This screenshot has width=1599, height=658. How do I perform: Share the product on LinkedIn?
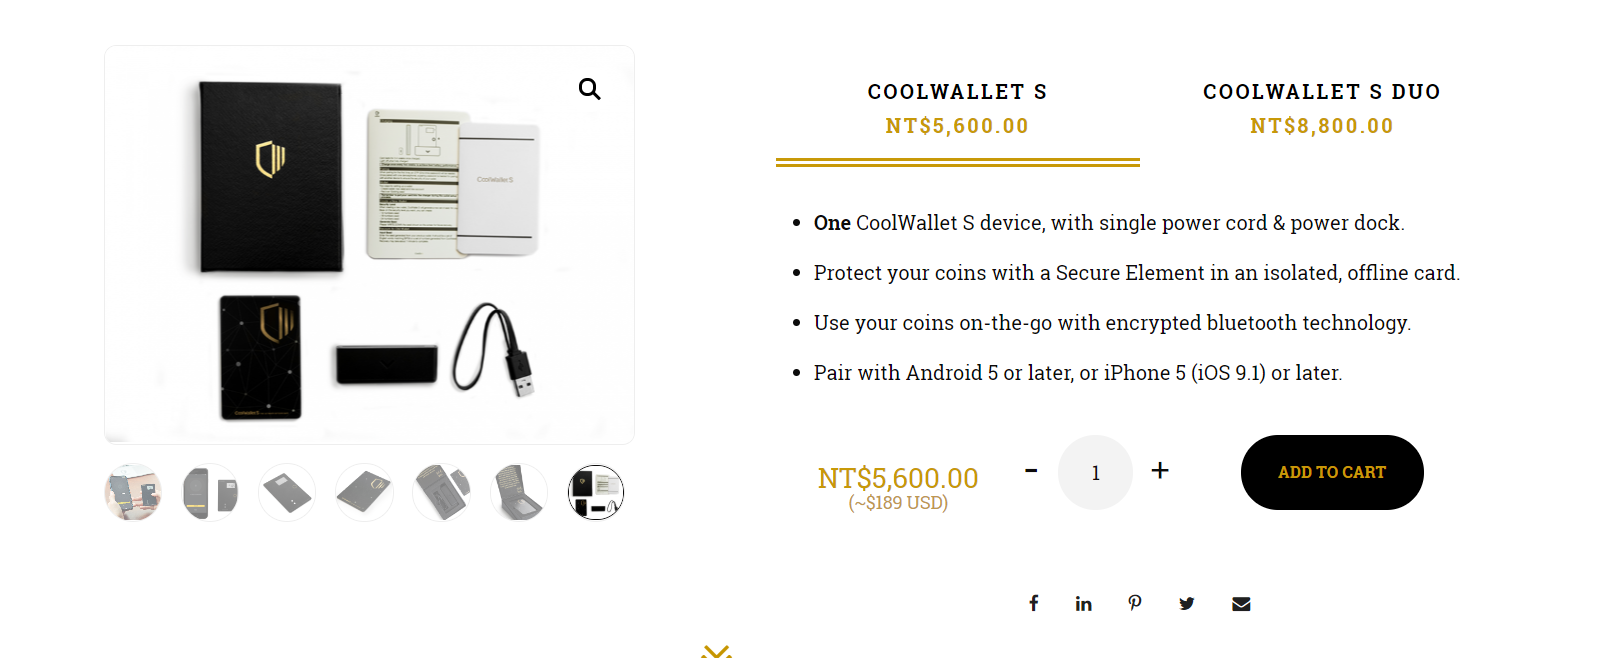click(1083, 603)
